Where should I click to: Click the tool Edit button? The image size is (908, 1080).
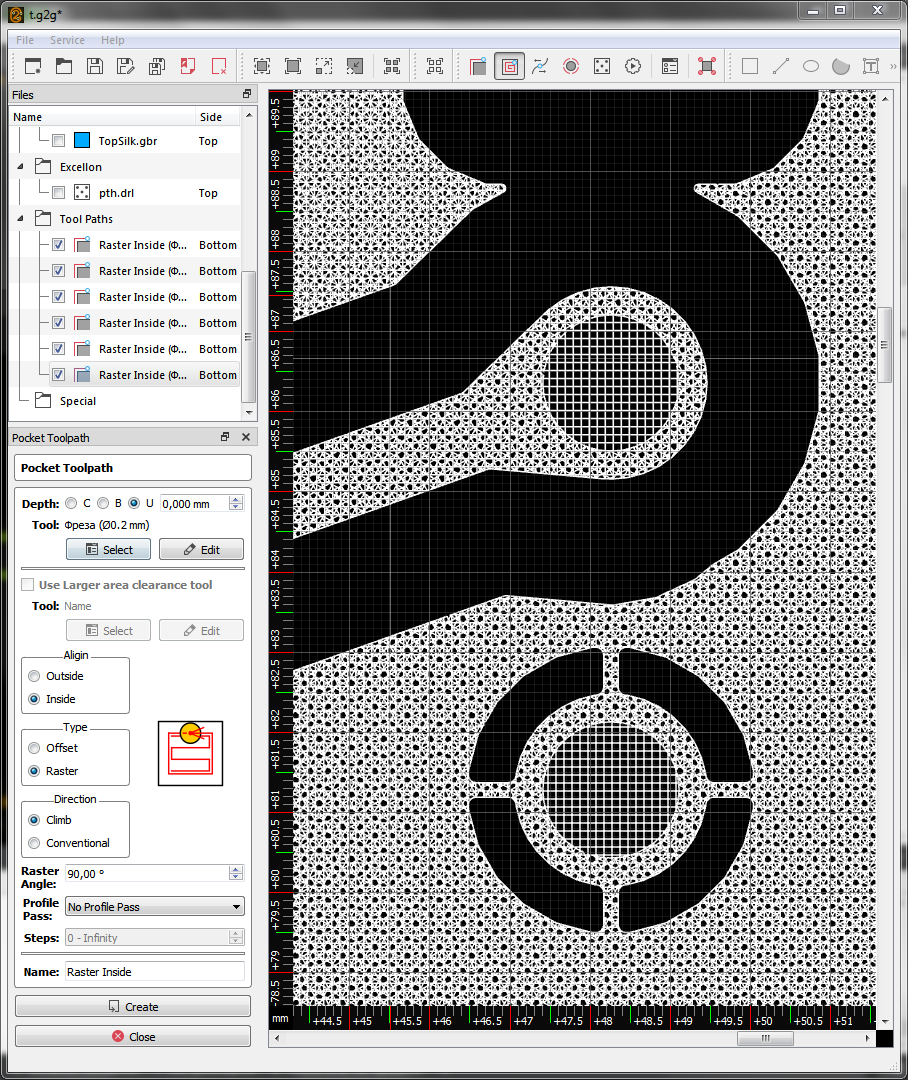[x=201, y=550]
